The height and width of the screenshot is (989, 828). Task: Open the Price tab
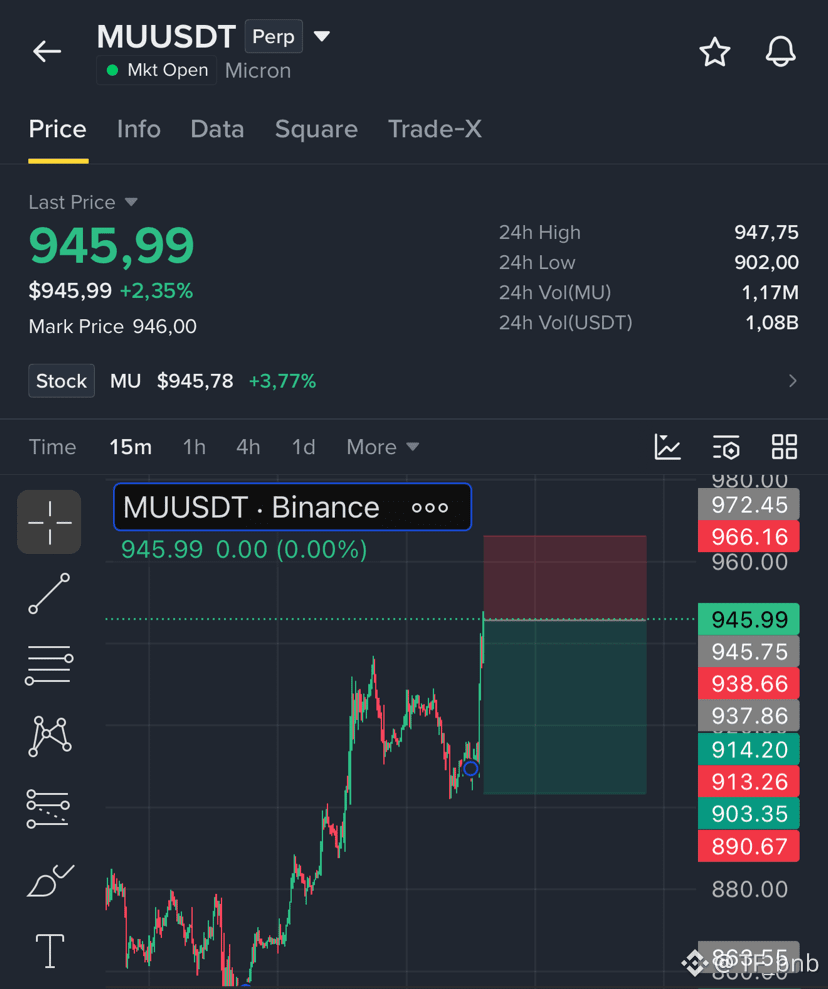coord(57,129)
